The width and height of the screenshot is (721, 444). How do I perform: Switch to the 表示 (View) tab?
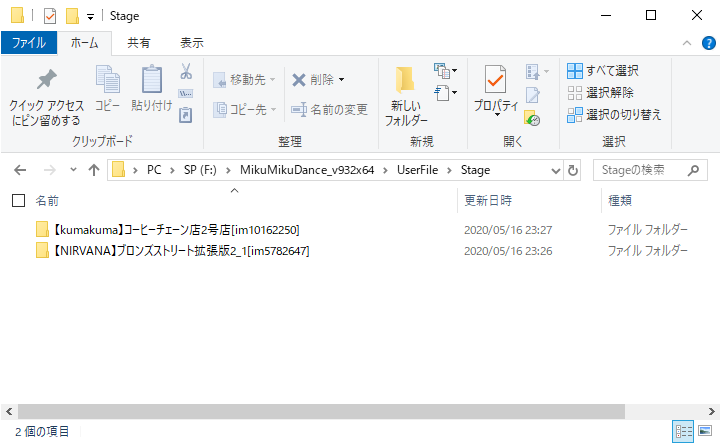(192, 43)
